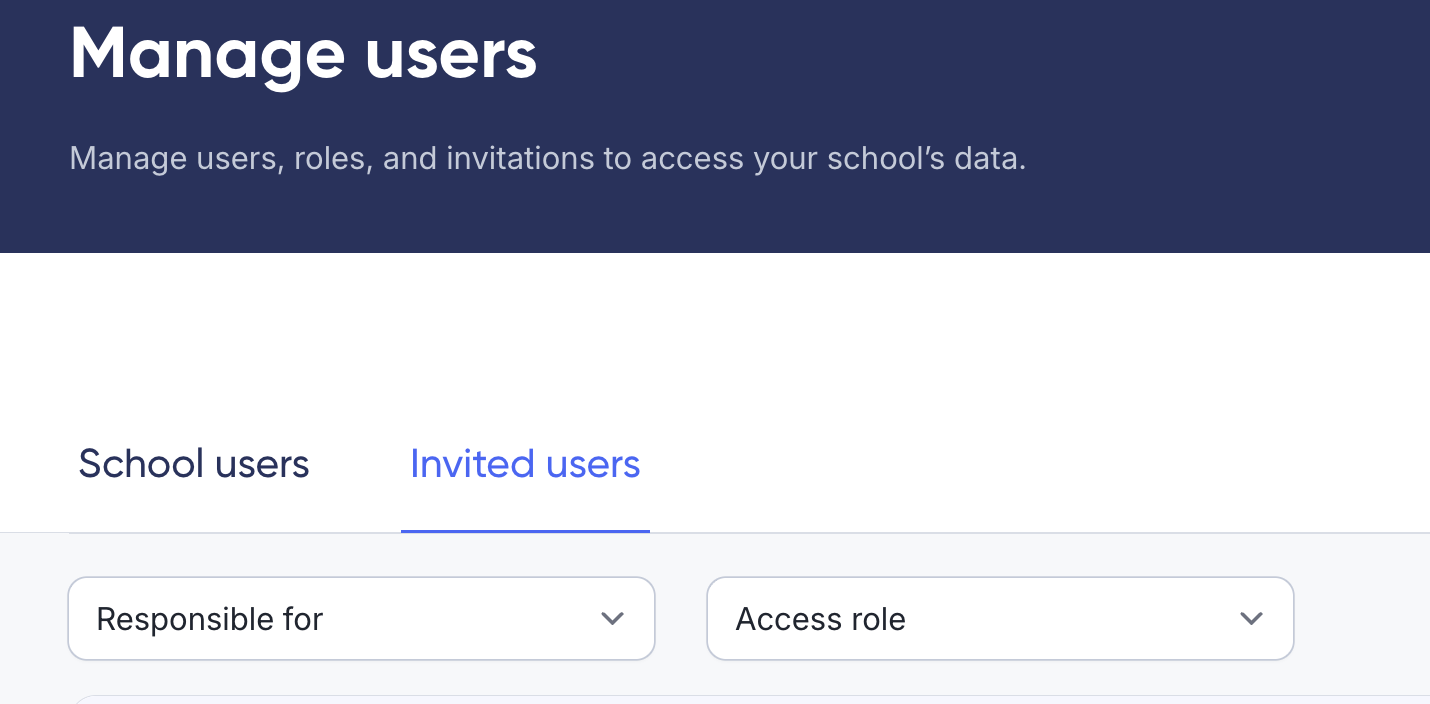Open the Access role dropdown
This screenshot has width=1430, height=704.
tap(1000, 619)
